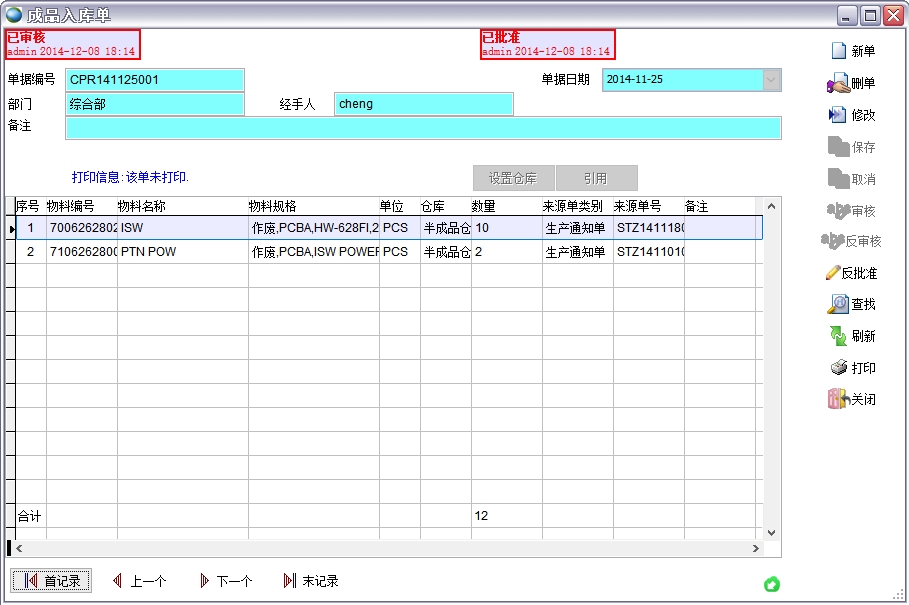This screenshot has height=605, width=909.
Task: Click the 新单 (new document) icon
Action: (839, 51)
